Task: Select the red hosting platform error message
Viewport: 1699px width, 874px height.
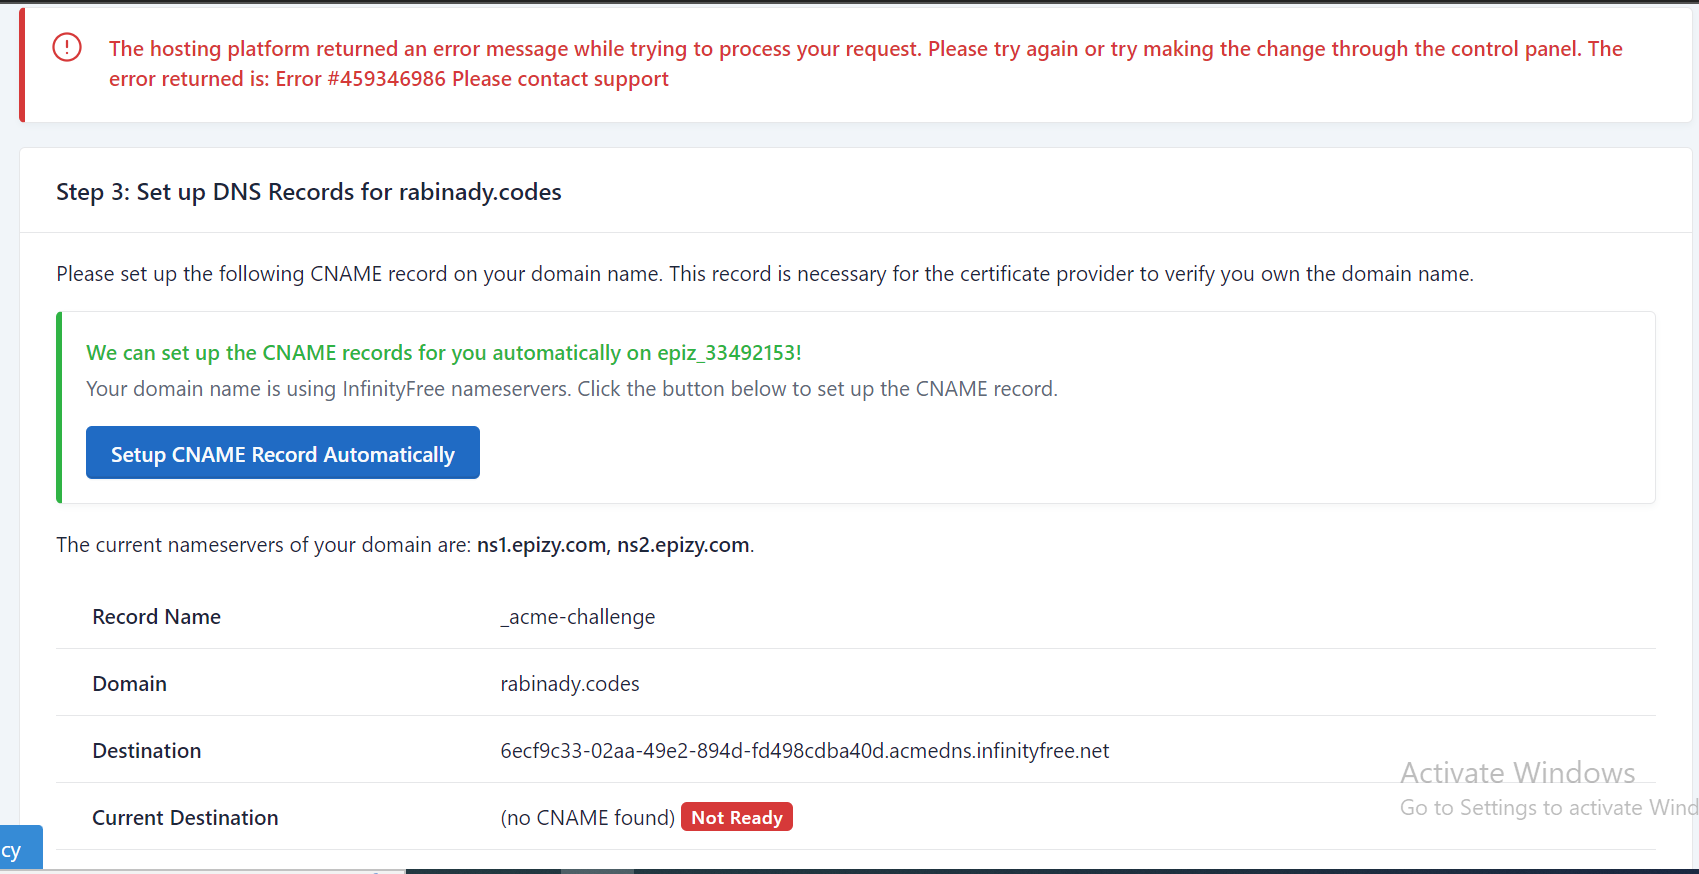Action: point(865,64)
